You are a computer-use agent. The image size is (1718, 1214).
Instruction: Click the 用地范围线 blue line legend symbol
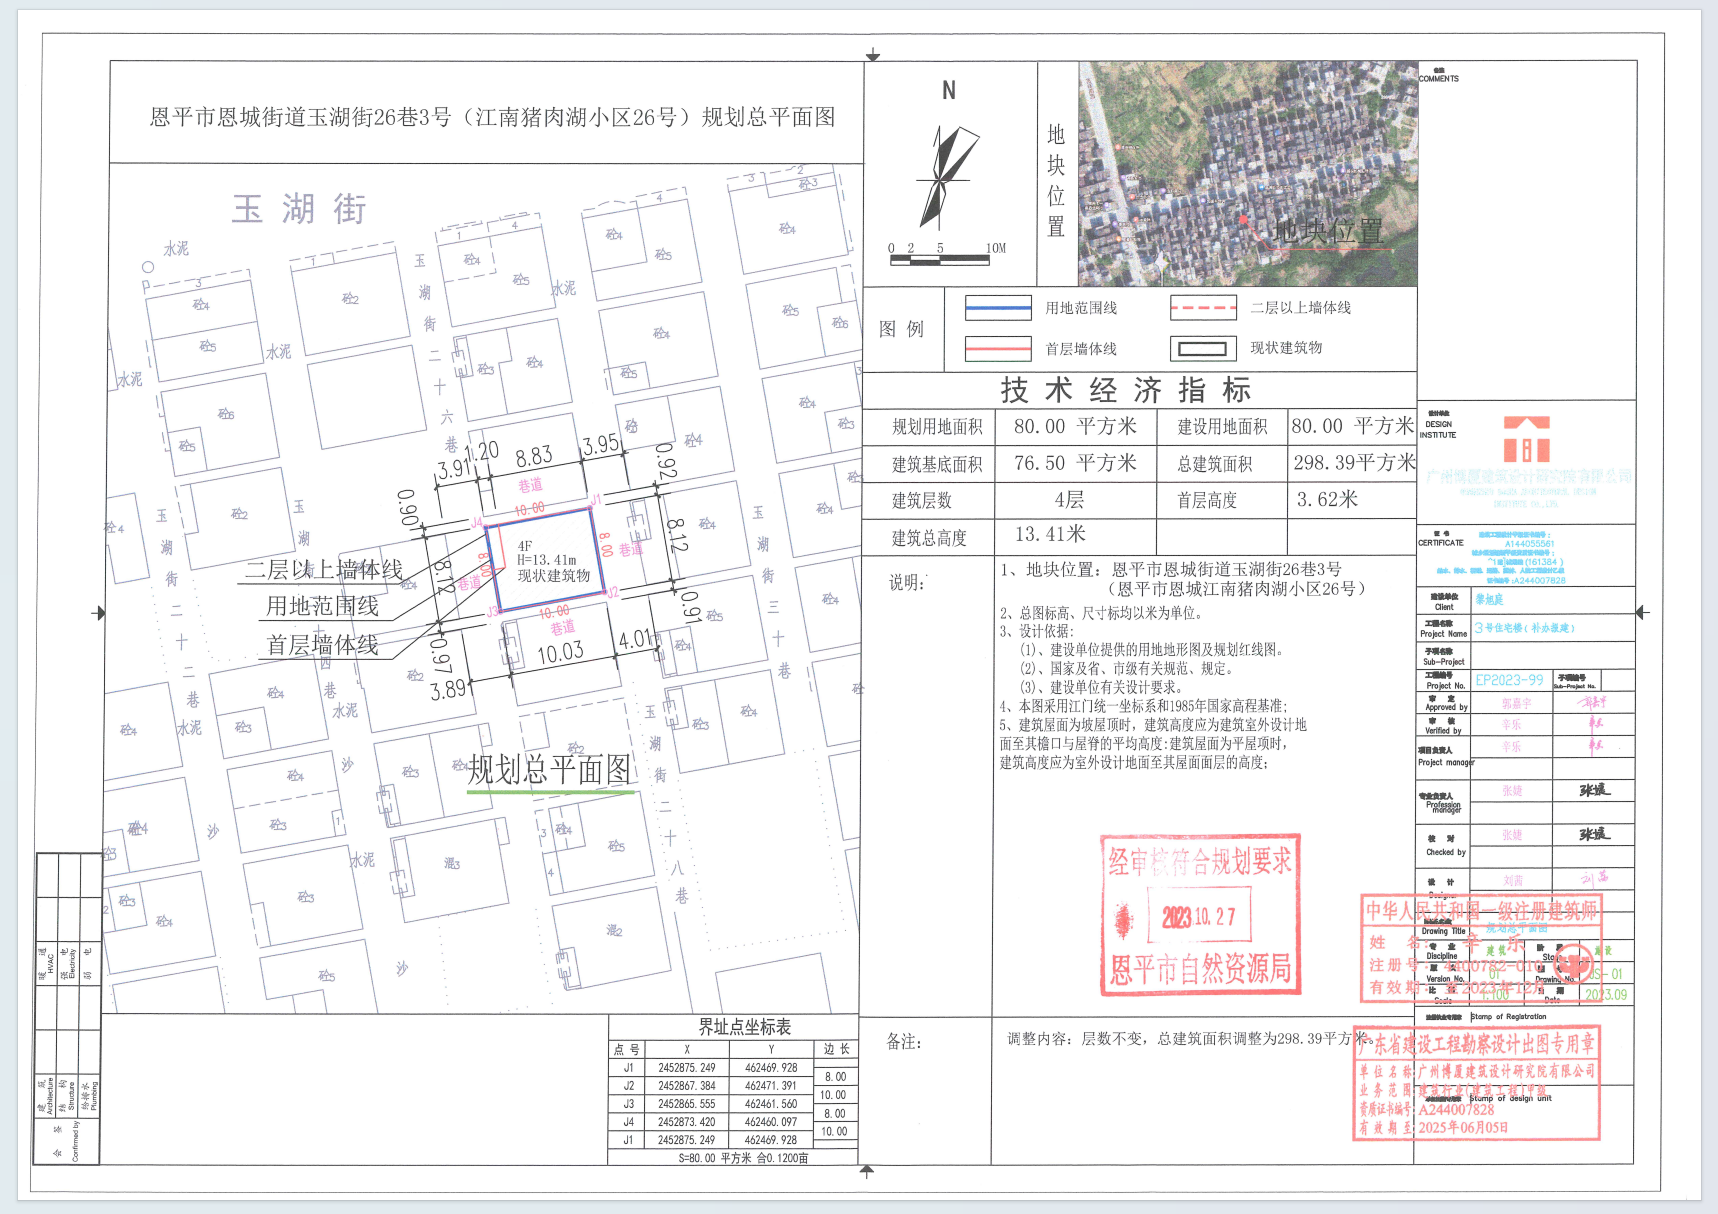pos(997,308)
